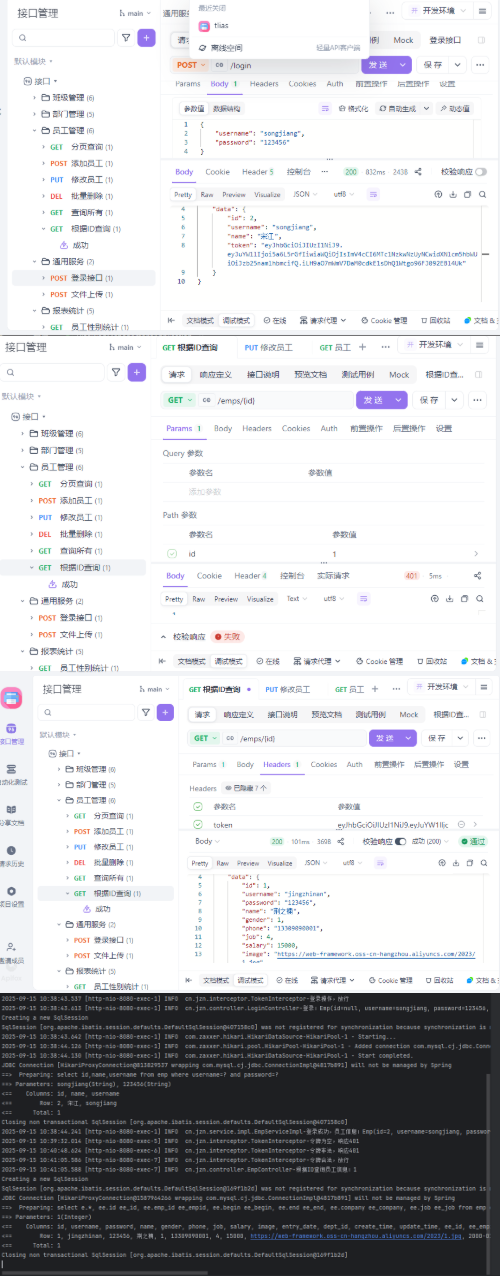Image resolution: width=500 pixels, height=1276 pixels.
Task: Select Raw view in the /login response
Action: [x=207, y=194]
